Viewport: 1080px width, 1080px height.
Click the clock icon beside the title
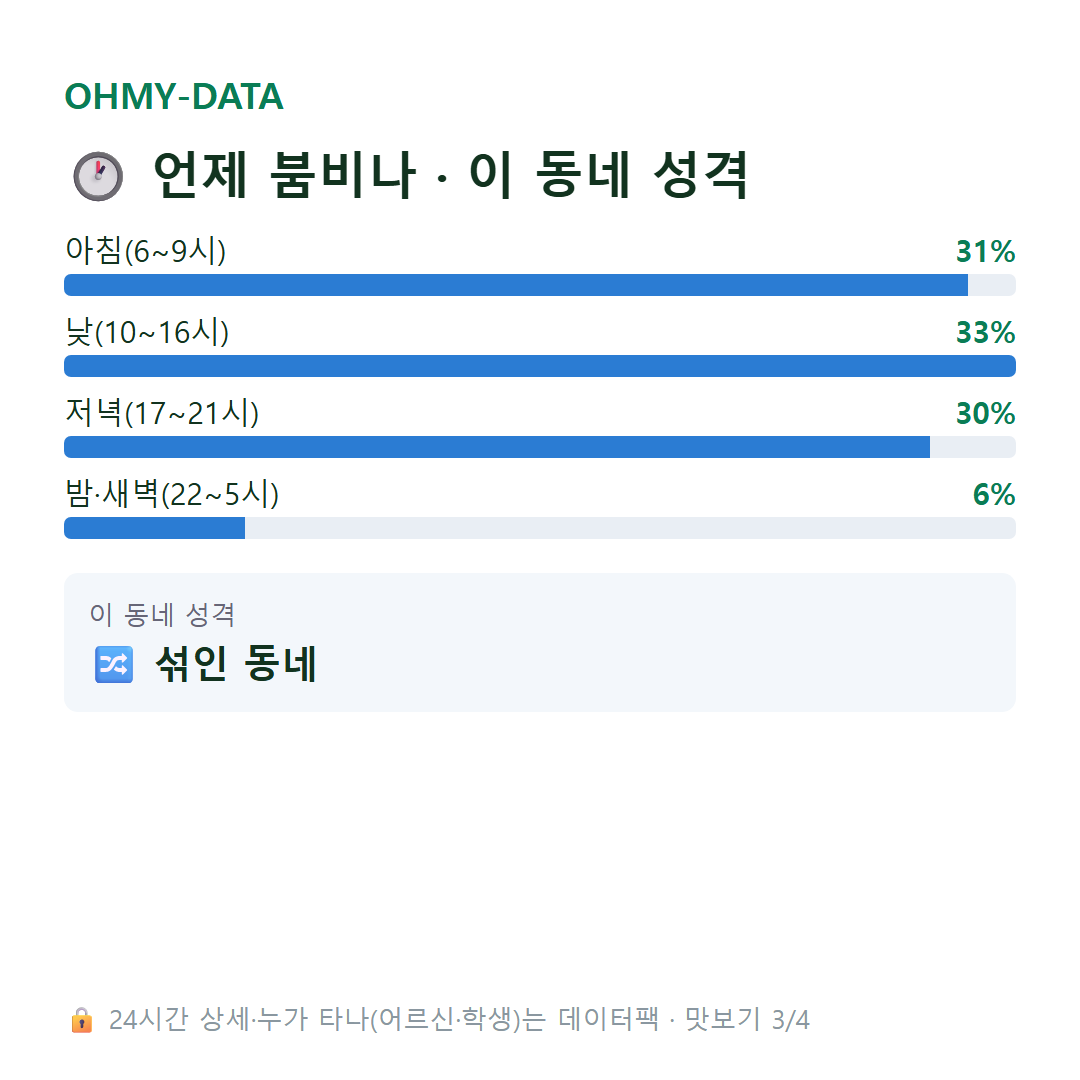[x=98, y=176]
